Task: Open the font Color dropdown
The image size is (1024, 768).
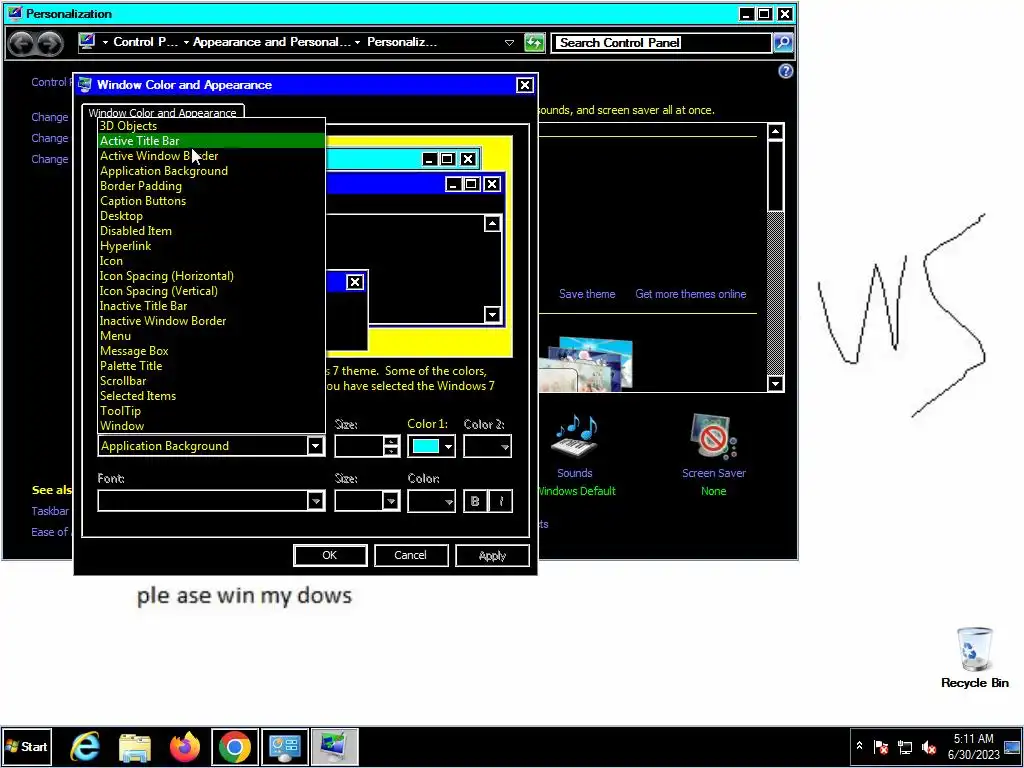Action: [431, 501]
